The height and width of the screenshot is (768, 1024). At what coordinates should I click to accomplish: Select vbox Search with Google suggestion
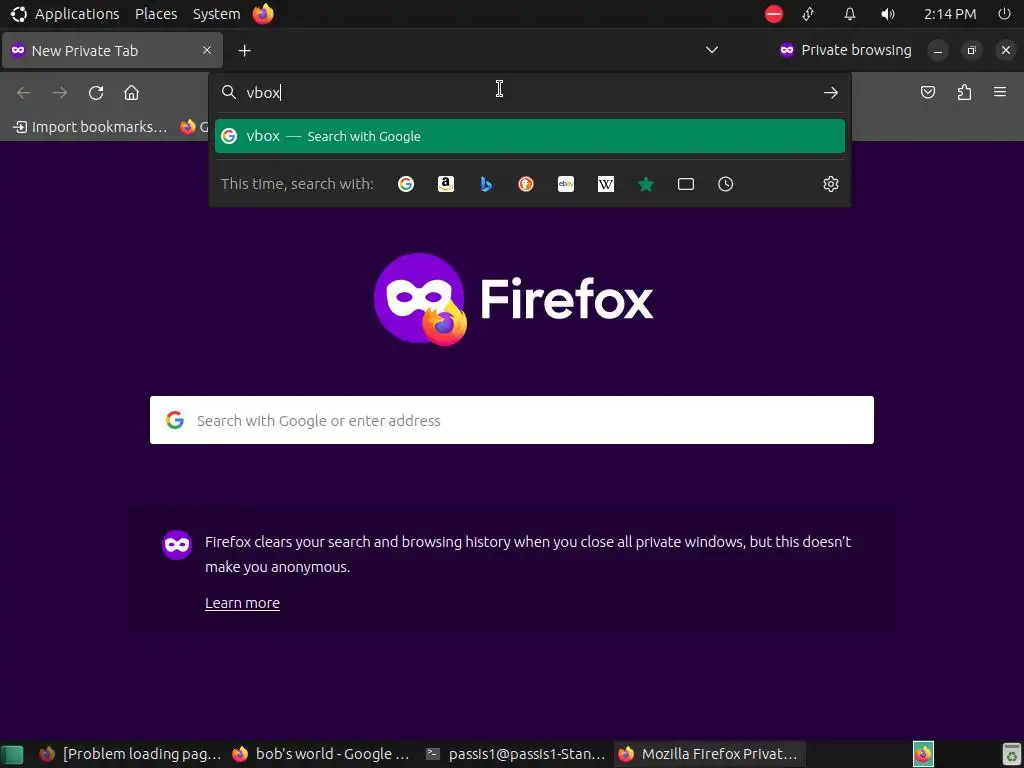[x=530, y=136]
